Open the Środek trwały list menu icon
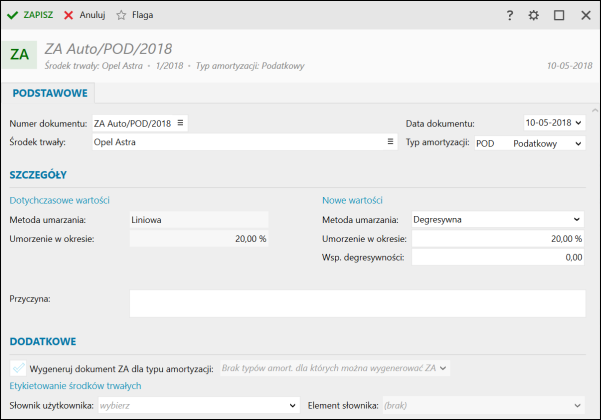 pos(390,142)
